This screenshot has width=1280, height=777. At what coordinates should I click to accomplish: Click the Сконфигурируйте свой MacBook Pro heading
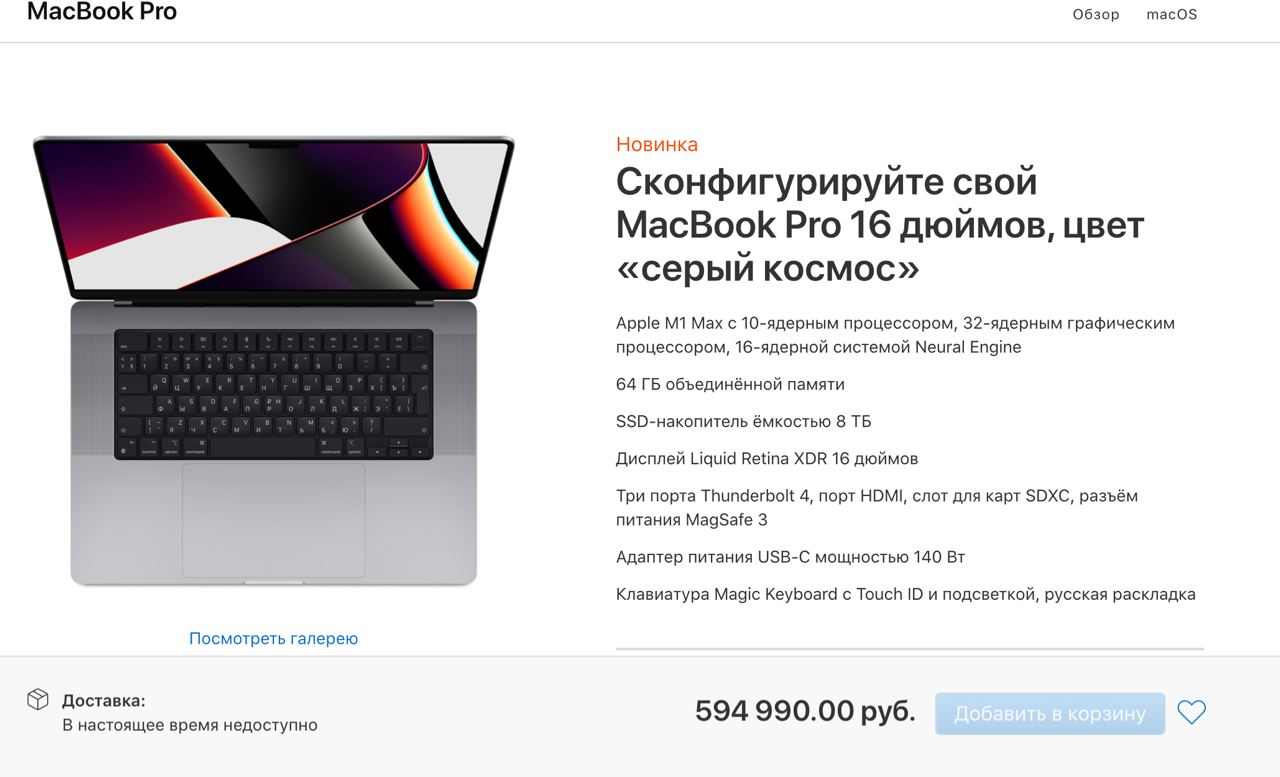[x=880, y=225]
